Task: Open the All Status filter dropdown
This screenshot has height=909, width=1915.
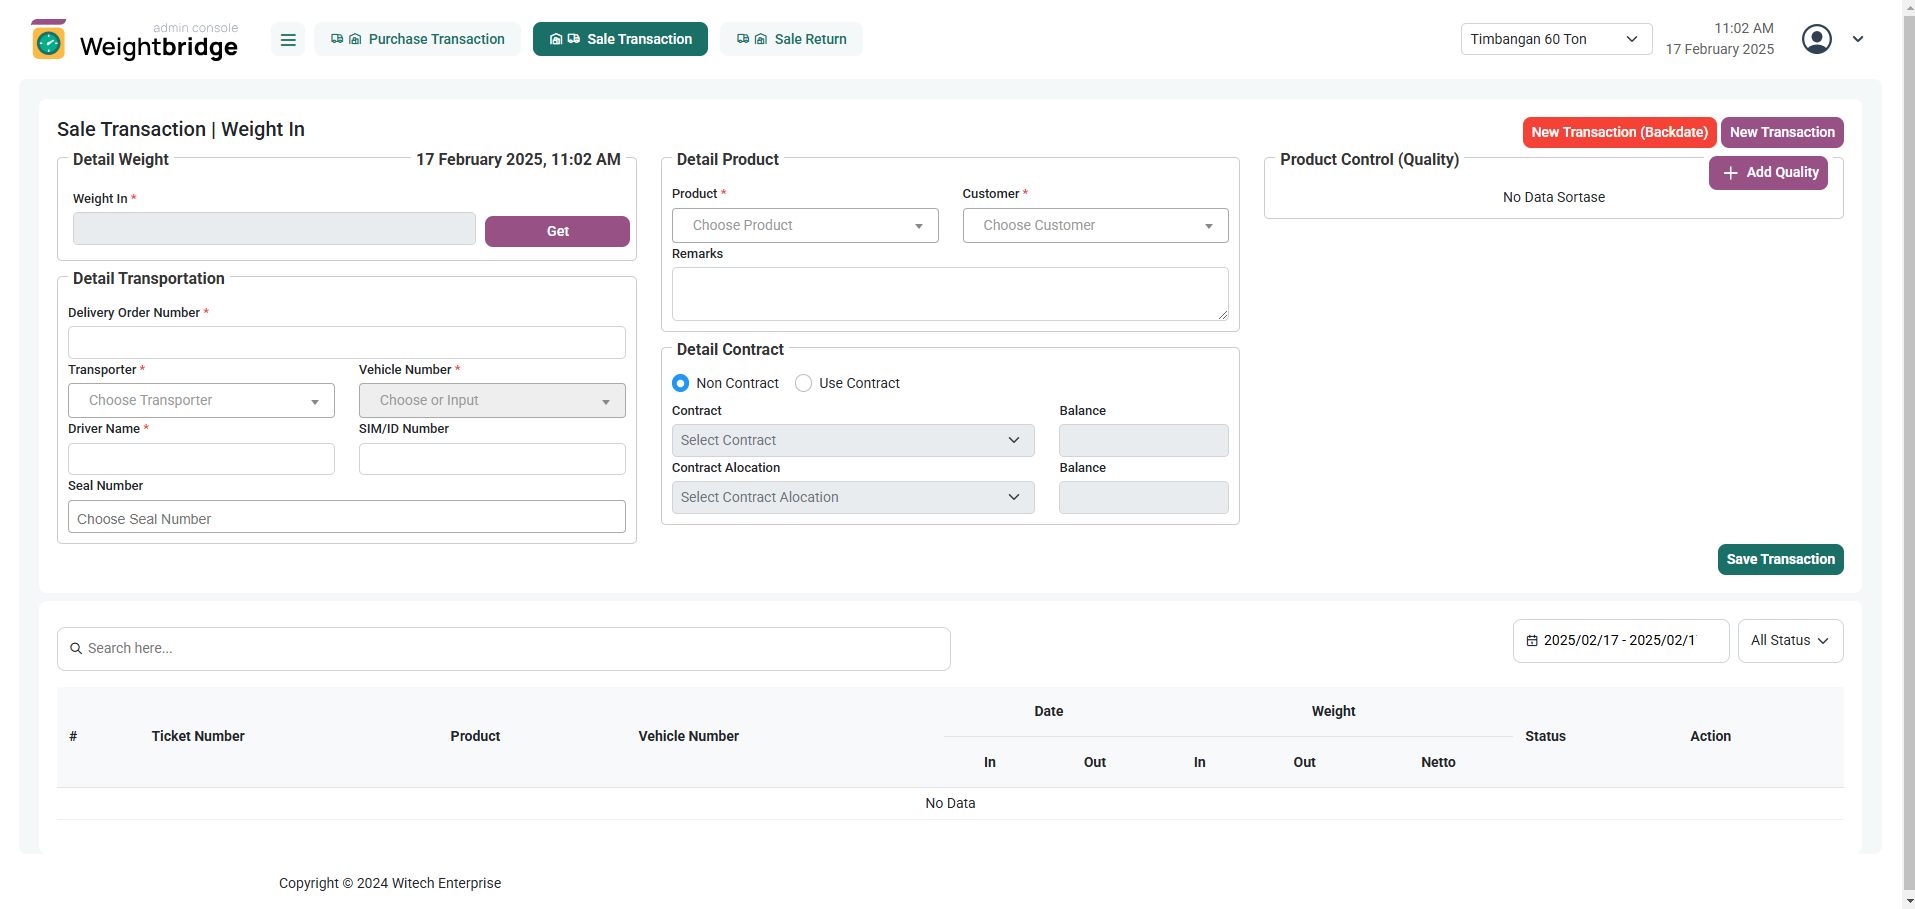Action: [1790, 641]
